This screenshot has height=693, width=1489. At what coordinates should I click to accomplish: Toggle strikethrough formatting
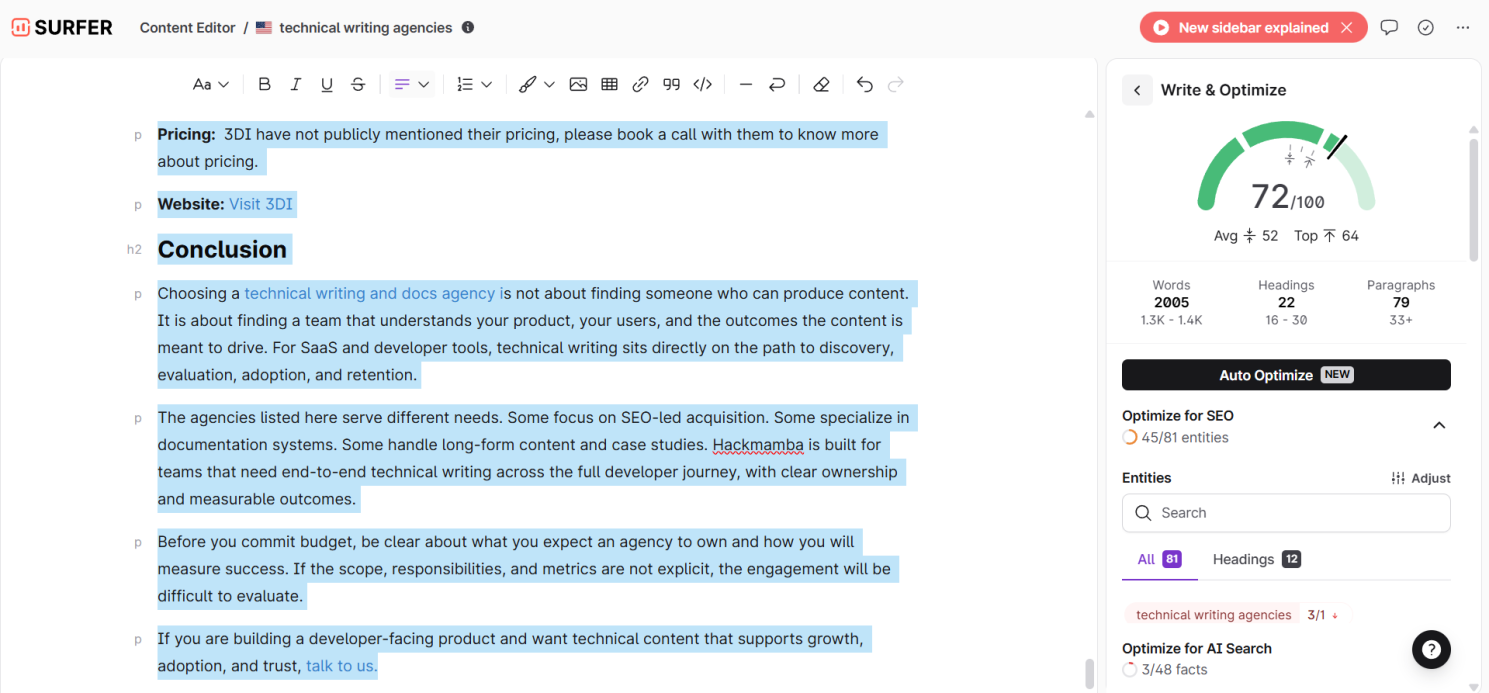point(358,85)
